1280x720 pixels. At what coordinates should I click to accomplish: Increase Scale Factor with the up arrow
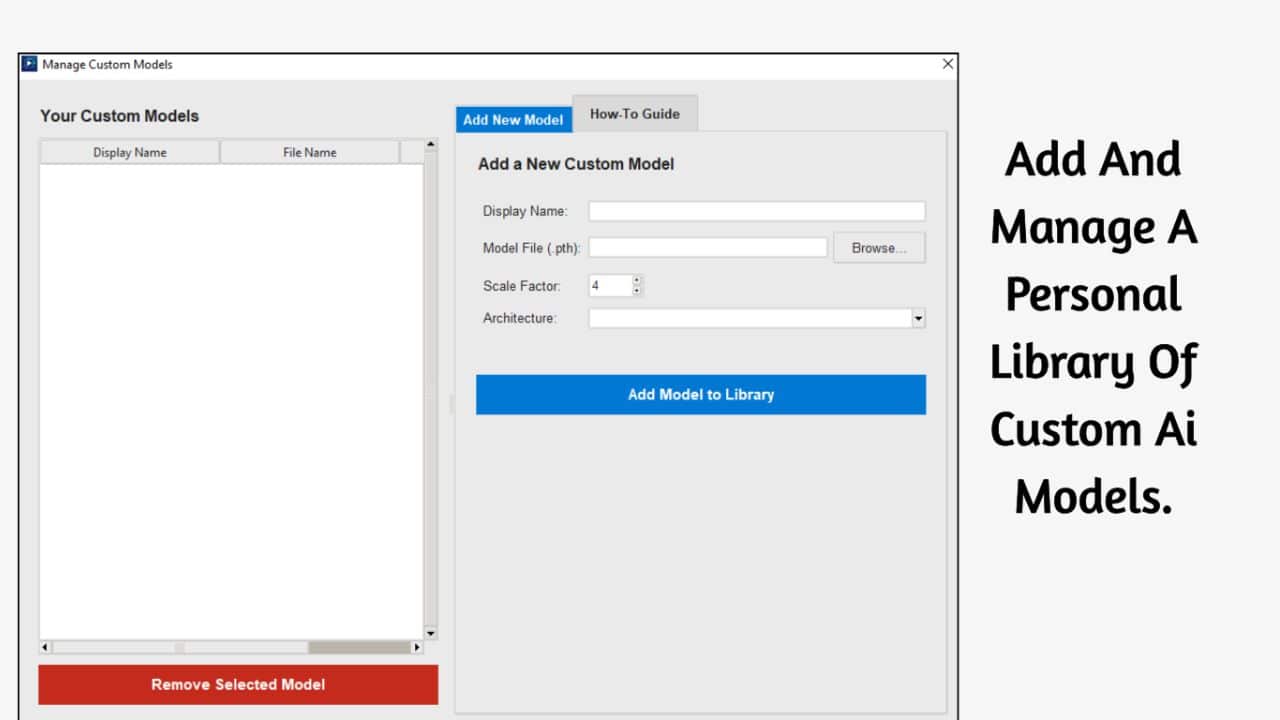point(637,280)
